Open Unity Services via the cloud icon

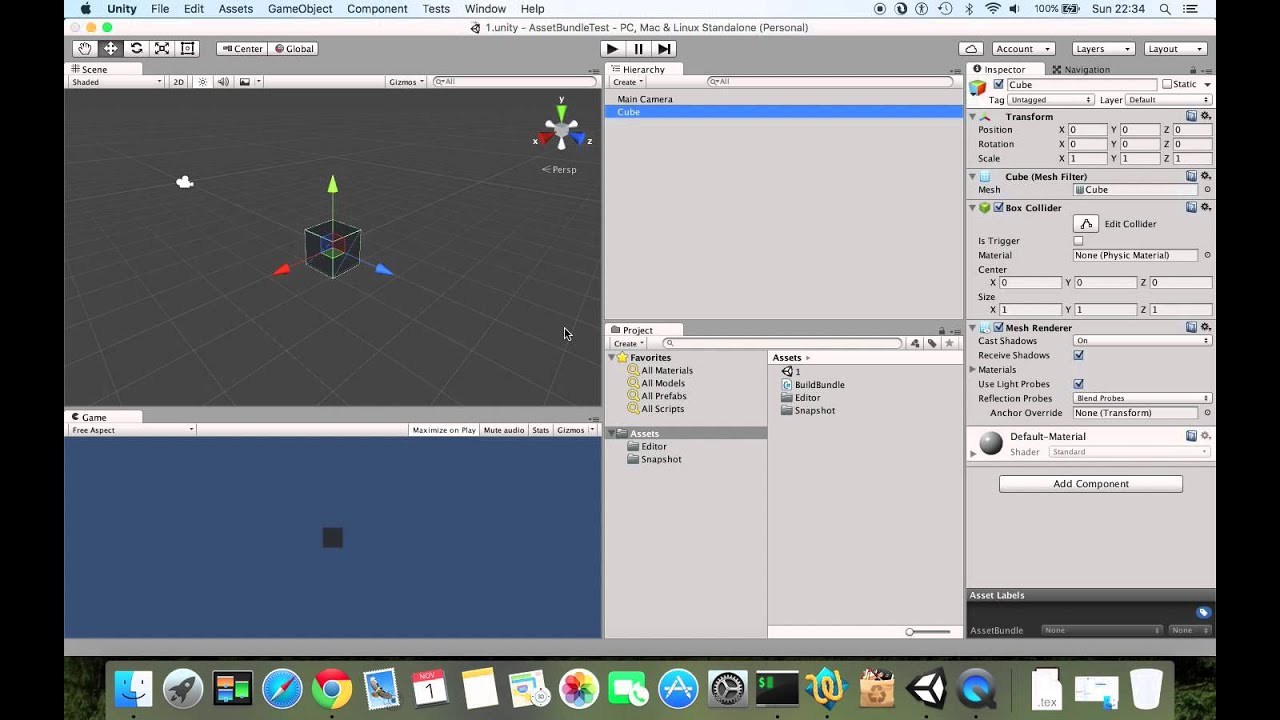click(x=970, y=47)
